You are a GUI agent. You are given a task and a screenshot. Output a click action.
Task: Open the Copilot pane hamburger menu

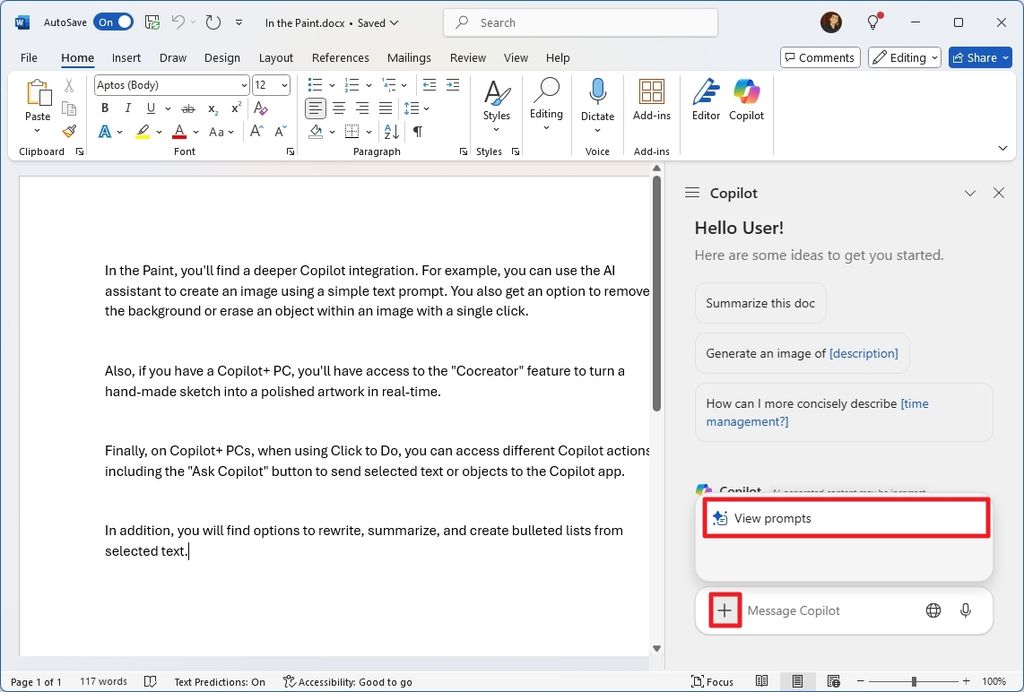click(x=692, y=193)
